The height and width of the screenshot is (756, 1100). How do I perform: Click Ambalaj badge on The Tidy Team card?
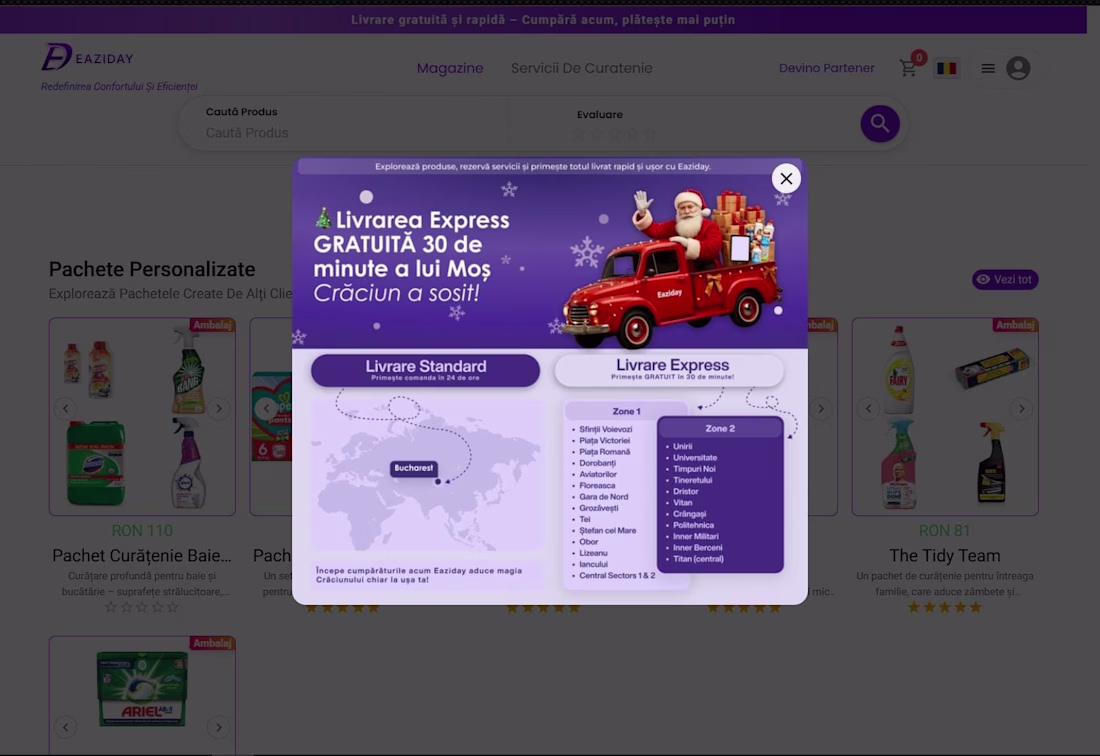pyautogui.click(x=1015, y=325)
